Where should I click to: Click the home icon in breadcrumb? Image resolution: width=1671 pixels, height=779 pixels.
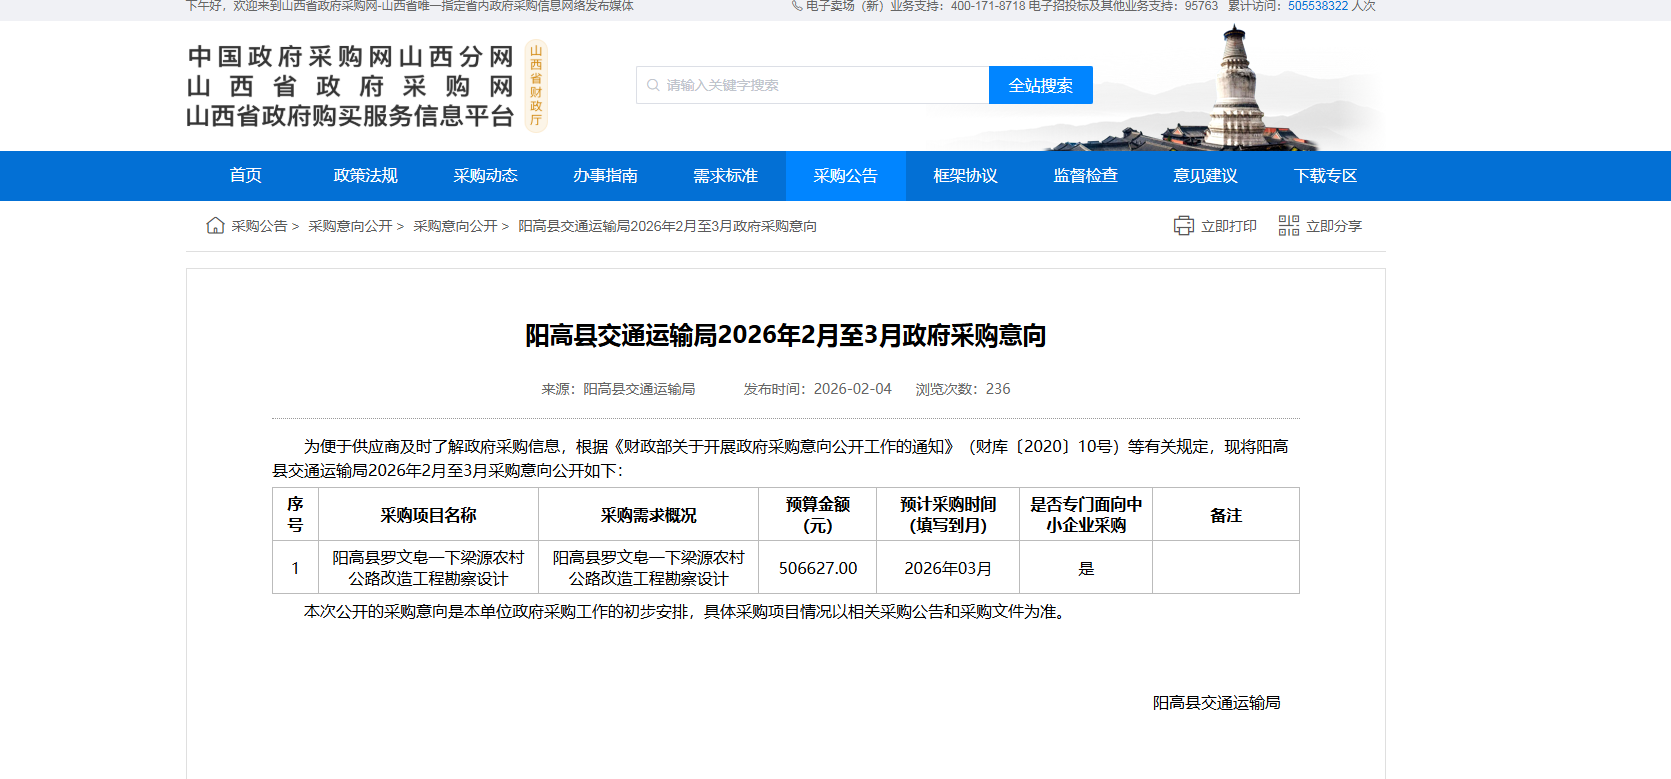[215, 226]
